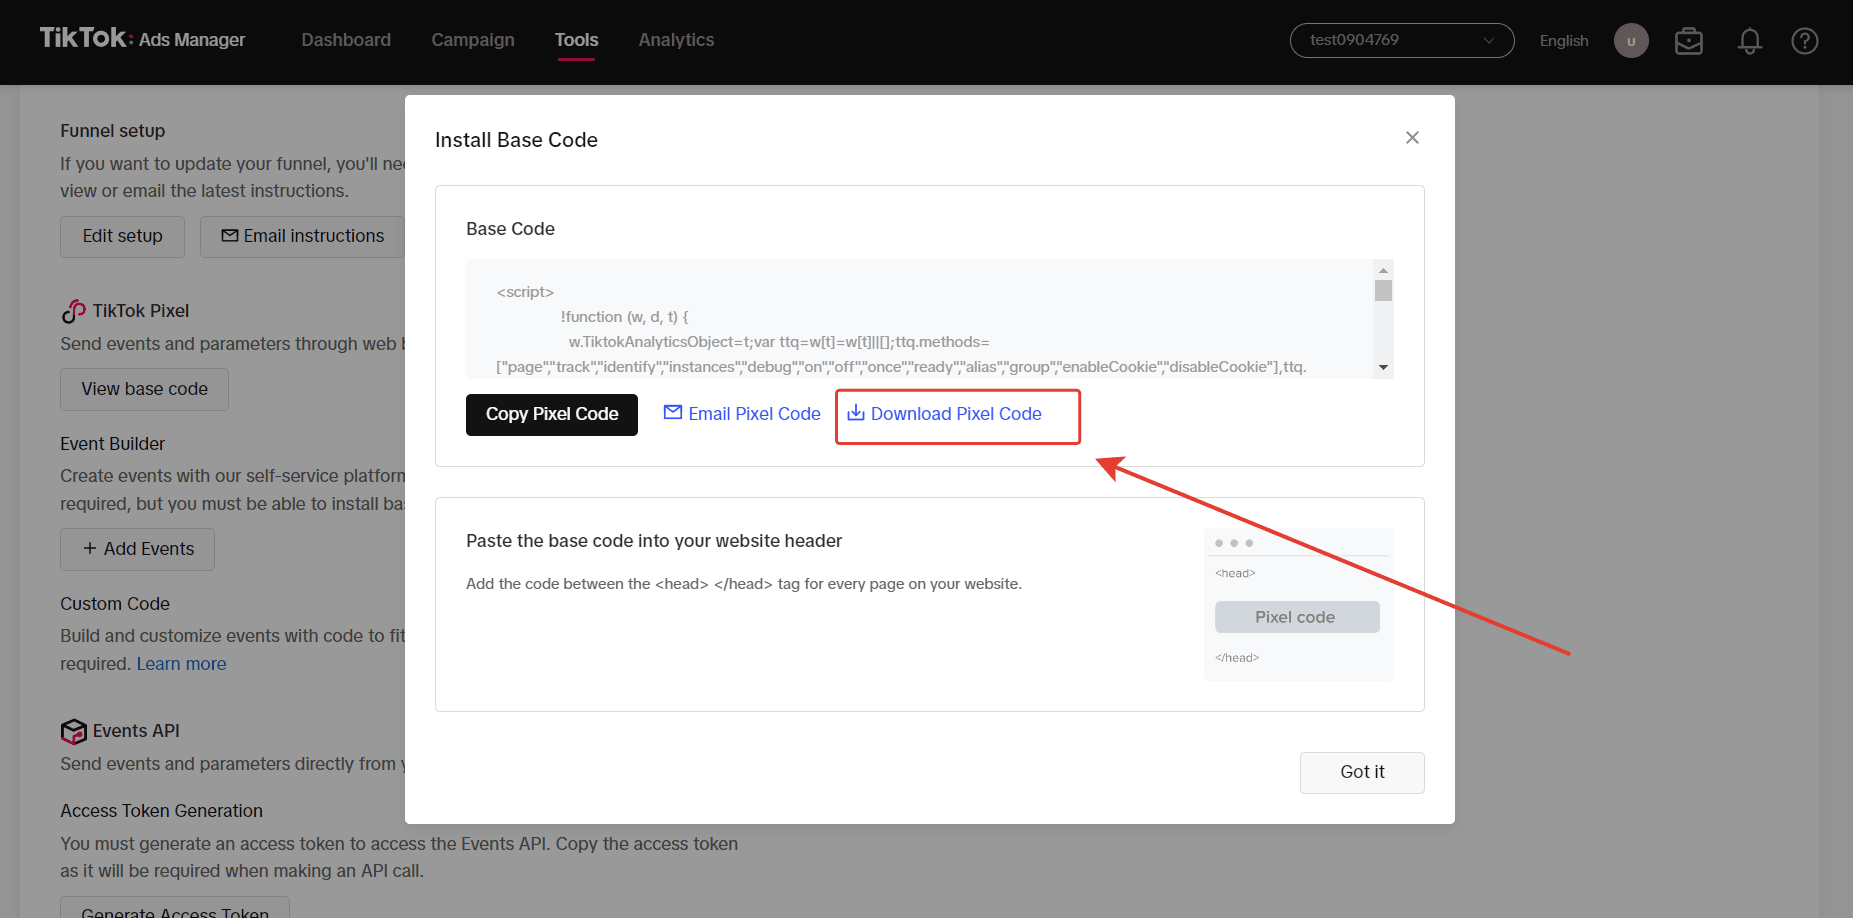Viewport: 1853px width, 918px height.
Task: Open the business center briefcase icon
Action: pos(1689,41)
